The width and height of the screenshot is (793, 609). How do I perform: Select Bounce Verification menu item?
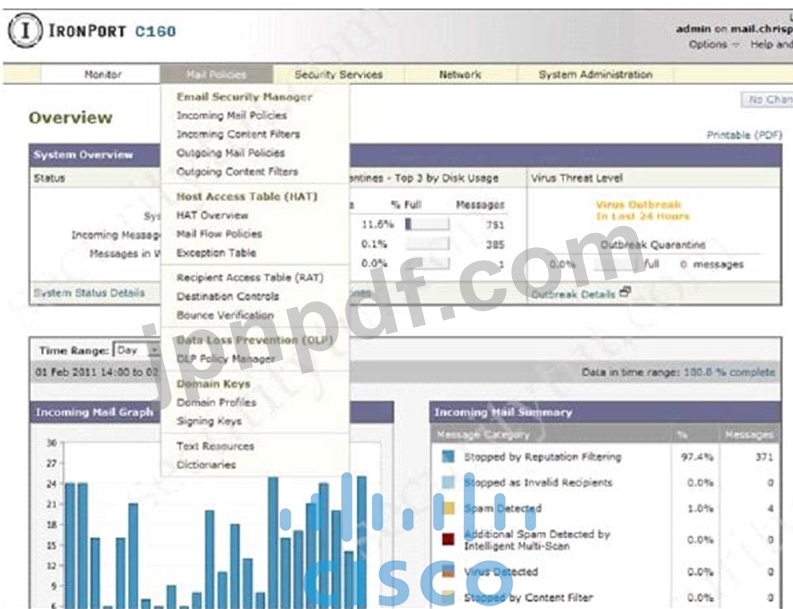pyautogui.click(x=225, y=315)
